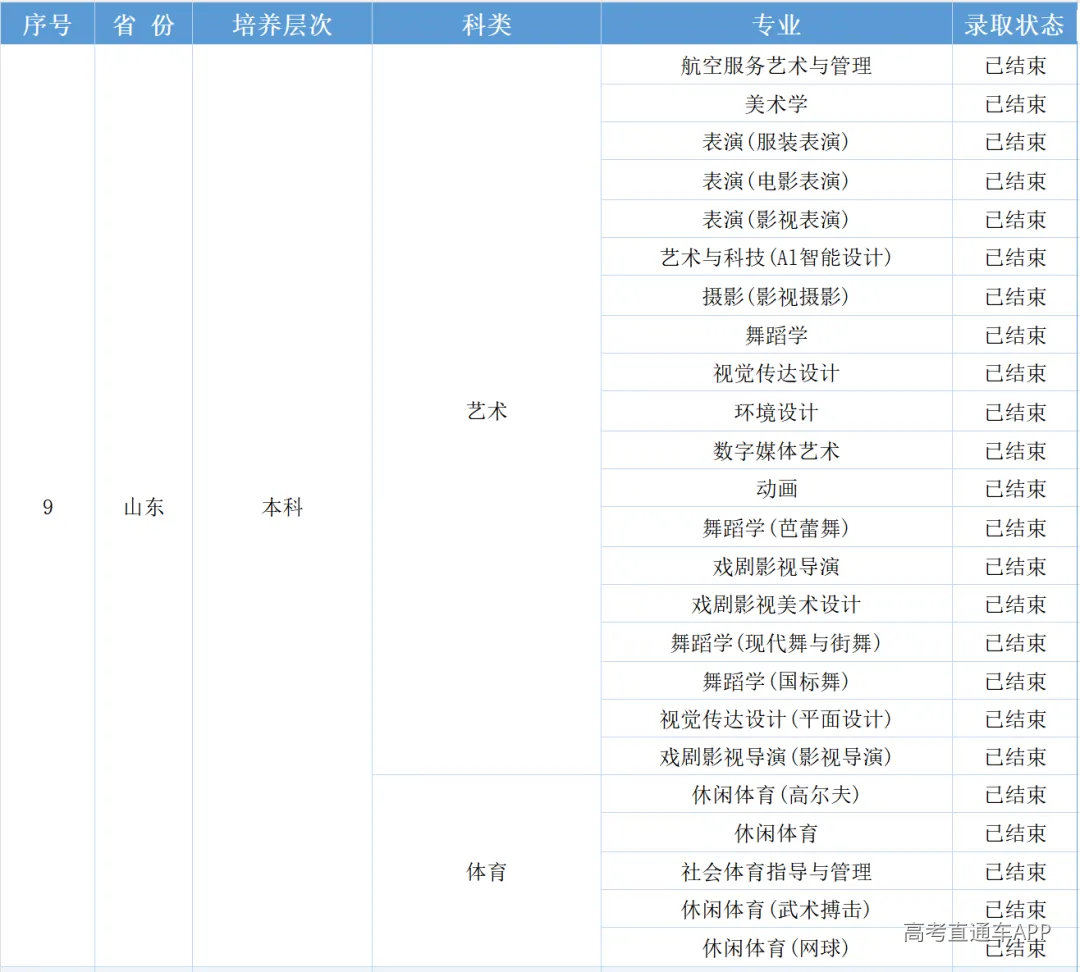The image size is (1080, 972).
Task: Click 艺术与科技(AI智能设计) cell
Action: [x=776, y=258]
